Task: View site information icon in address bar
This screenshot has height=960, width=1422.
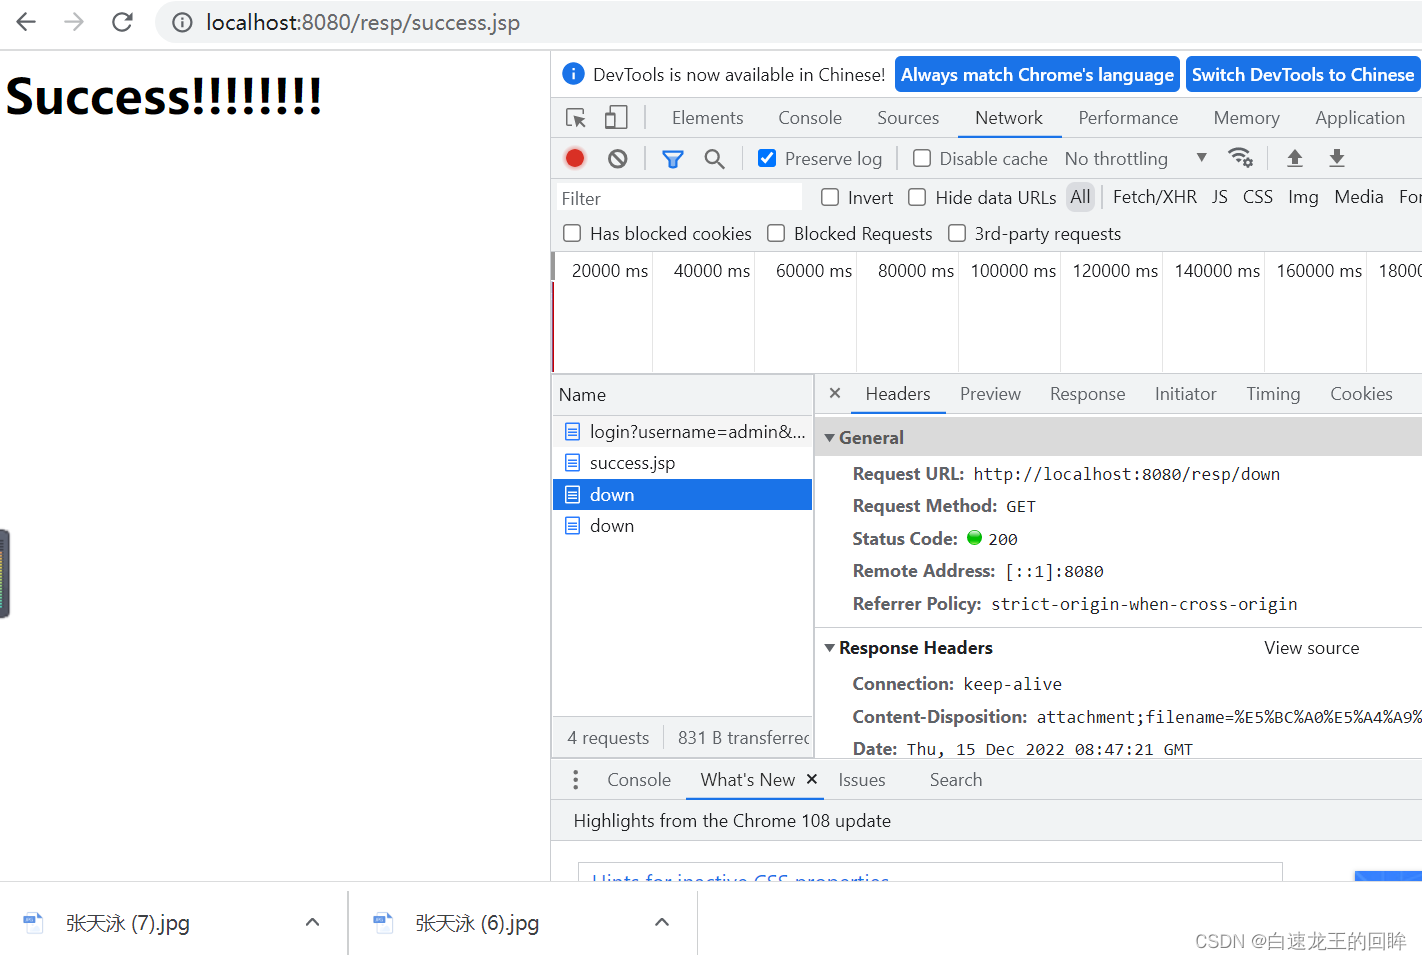Action: pos(182,22)
